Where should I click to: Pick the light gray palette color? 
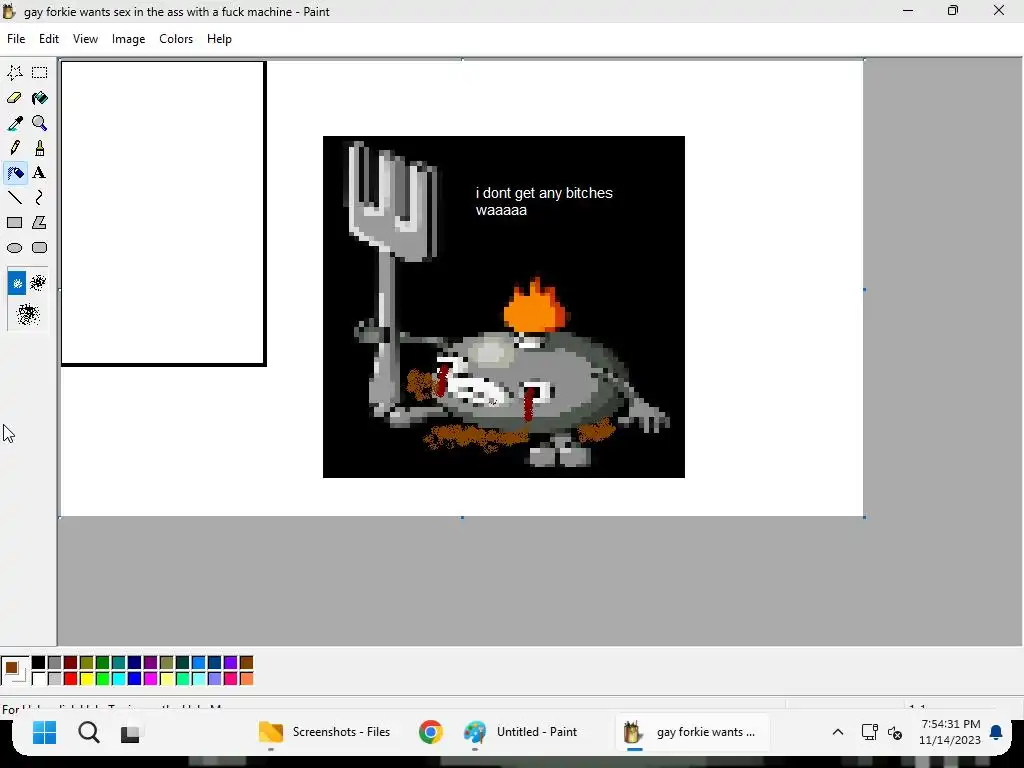click(x=55, y=679)
